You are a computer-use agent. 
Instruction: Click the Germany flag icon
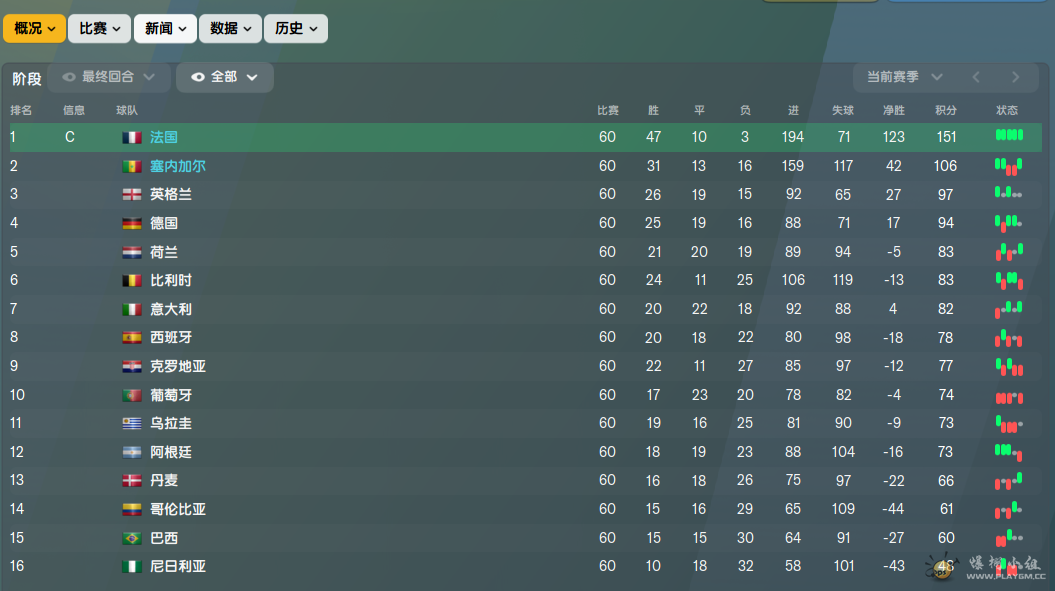[x=132, y=223]
